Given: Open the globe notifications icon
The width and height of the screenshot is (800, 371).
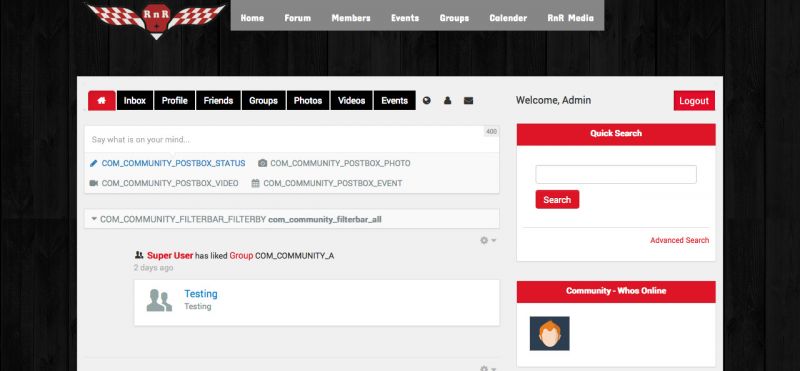Looking at the screenshot, I should coord(427,101).
